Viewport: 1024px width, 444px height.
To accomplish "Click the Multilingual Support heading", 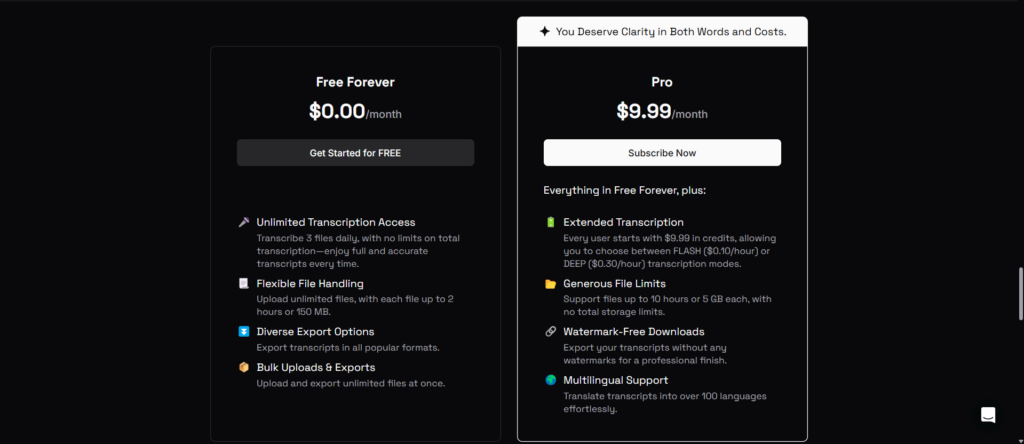I will pyautogui.click(x=616, y=380).
